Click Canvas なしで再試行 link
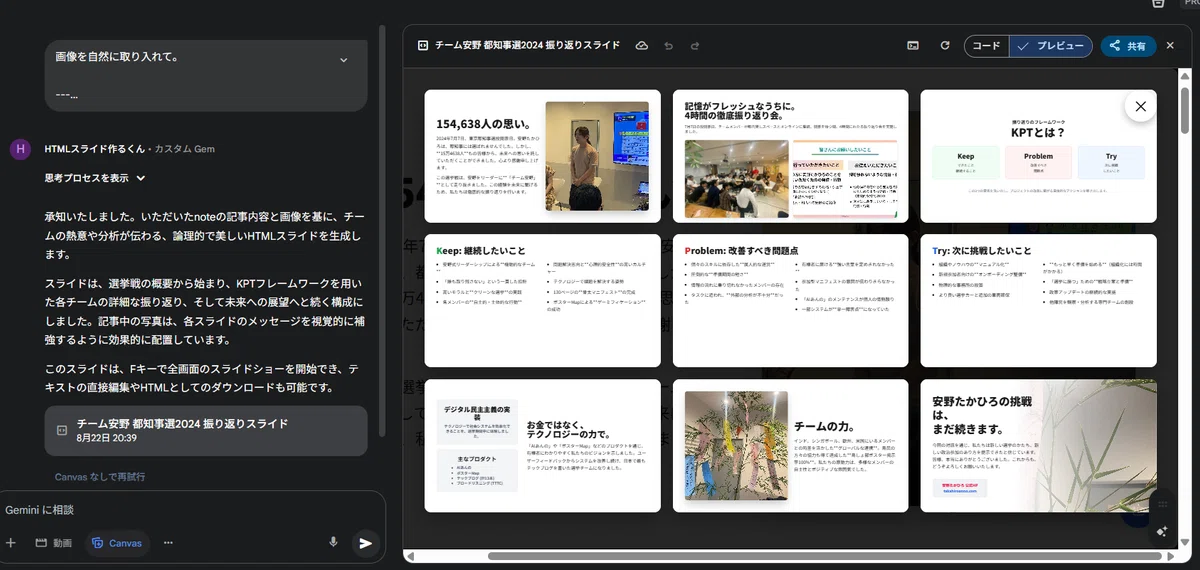1200x570 pixels. tap(100, 477)
